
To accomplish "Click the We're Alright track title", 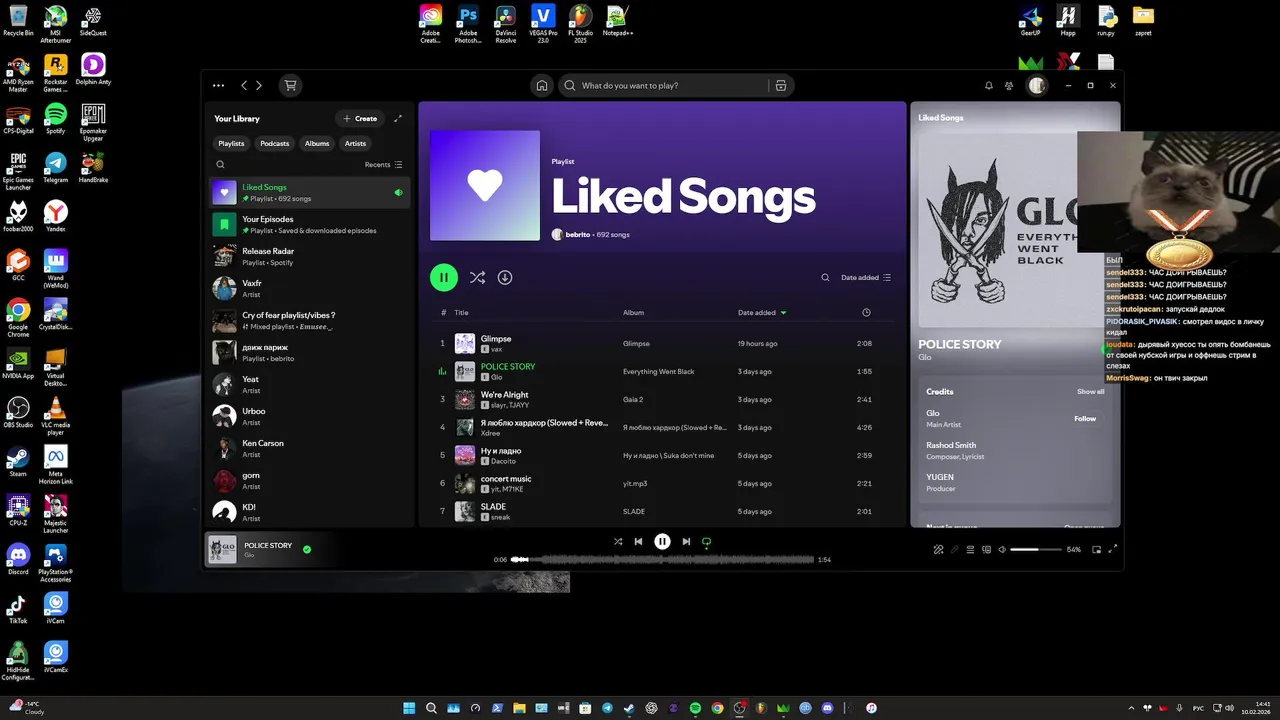I will pyautogui.click(x=504, y=395).
